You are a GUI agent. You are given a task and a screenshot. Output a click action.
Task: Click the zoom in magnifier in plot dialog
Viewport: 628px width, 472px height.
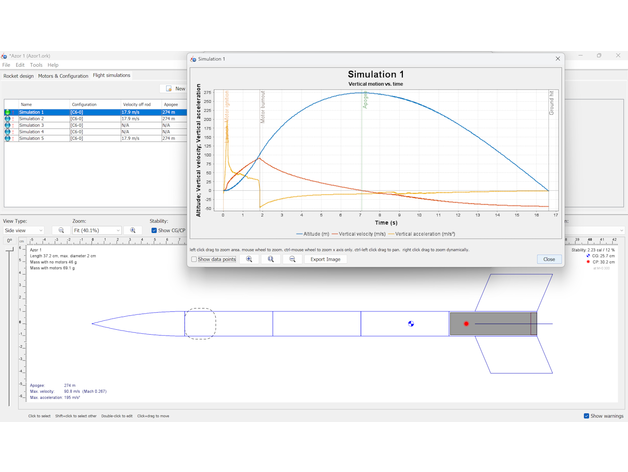pyautogui.click(x=249, y=259)
